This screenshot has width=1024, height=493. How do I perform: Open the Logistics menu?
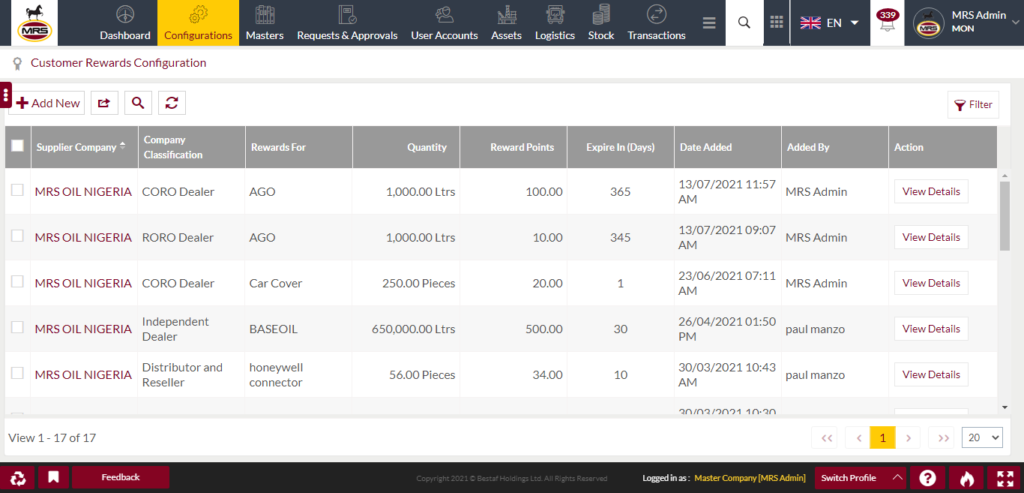(x=554, y=23)
